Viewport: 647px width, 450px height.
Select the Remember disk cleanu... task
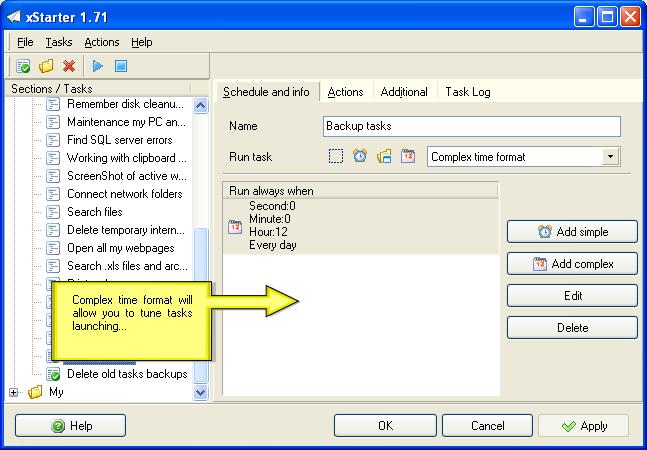[125, 104]
